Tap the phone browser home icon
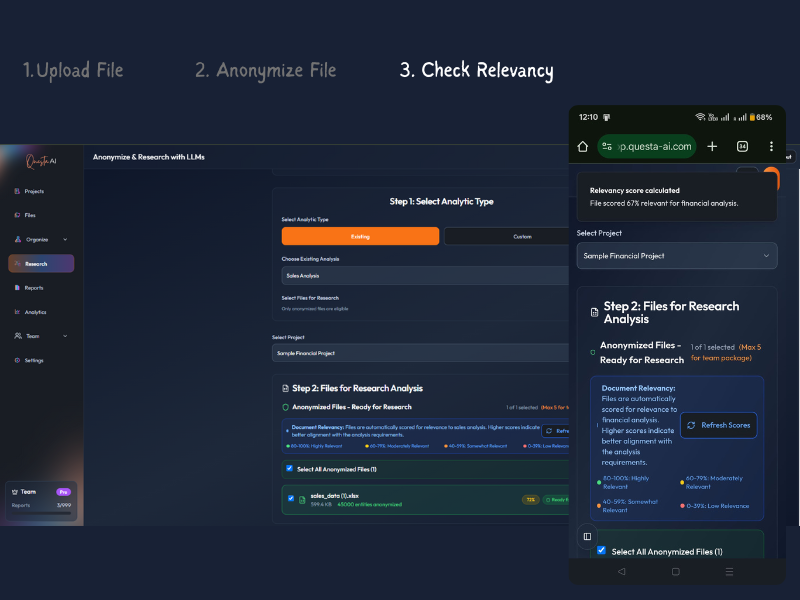 (583, 146)
